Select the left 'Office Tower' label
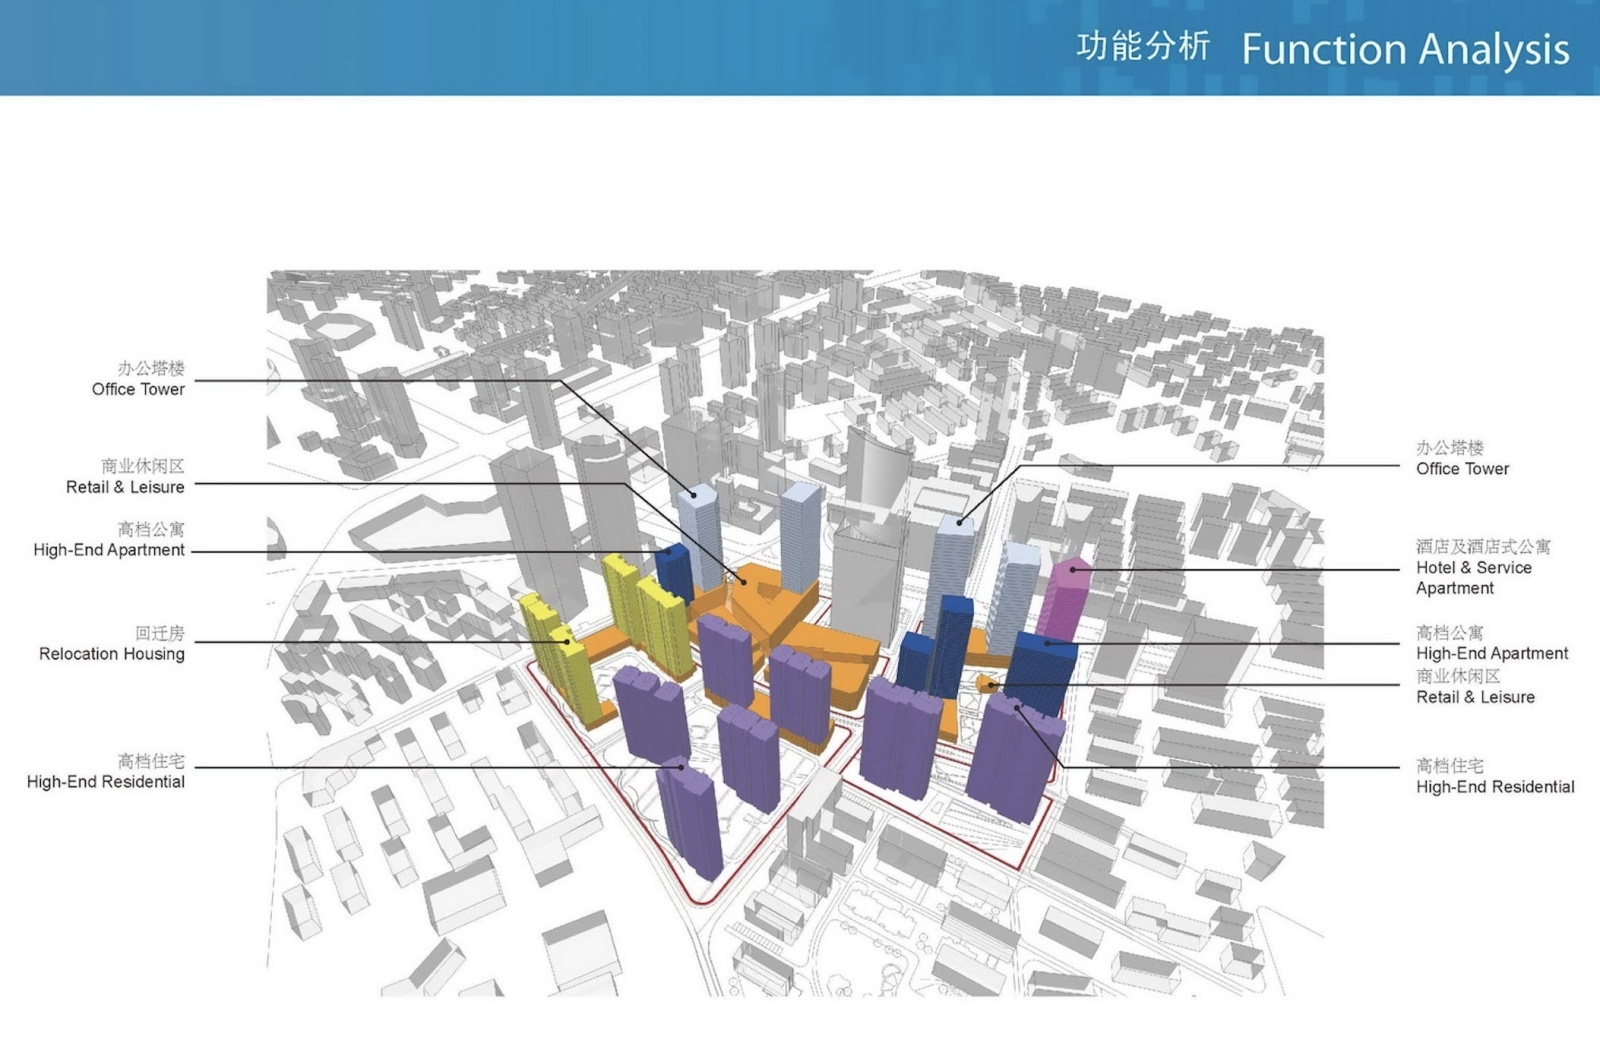Image resolution: width=1600 pixels, height=1056 pixels. coord(138,389)
